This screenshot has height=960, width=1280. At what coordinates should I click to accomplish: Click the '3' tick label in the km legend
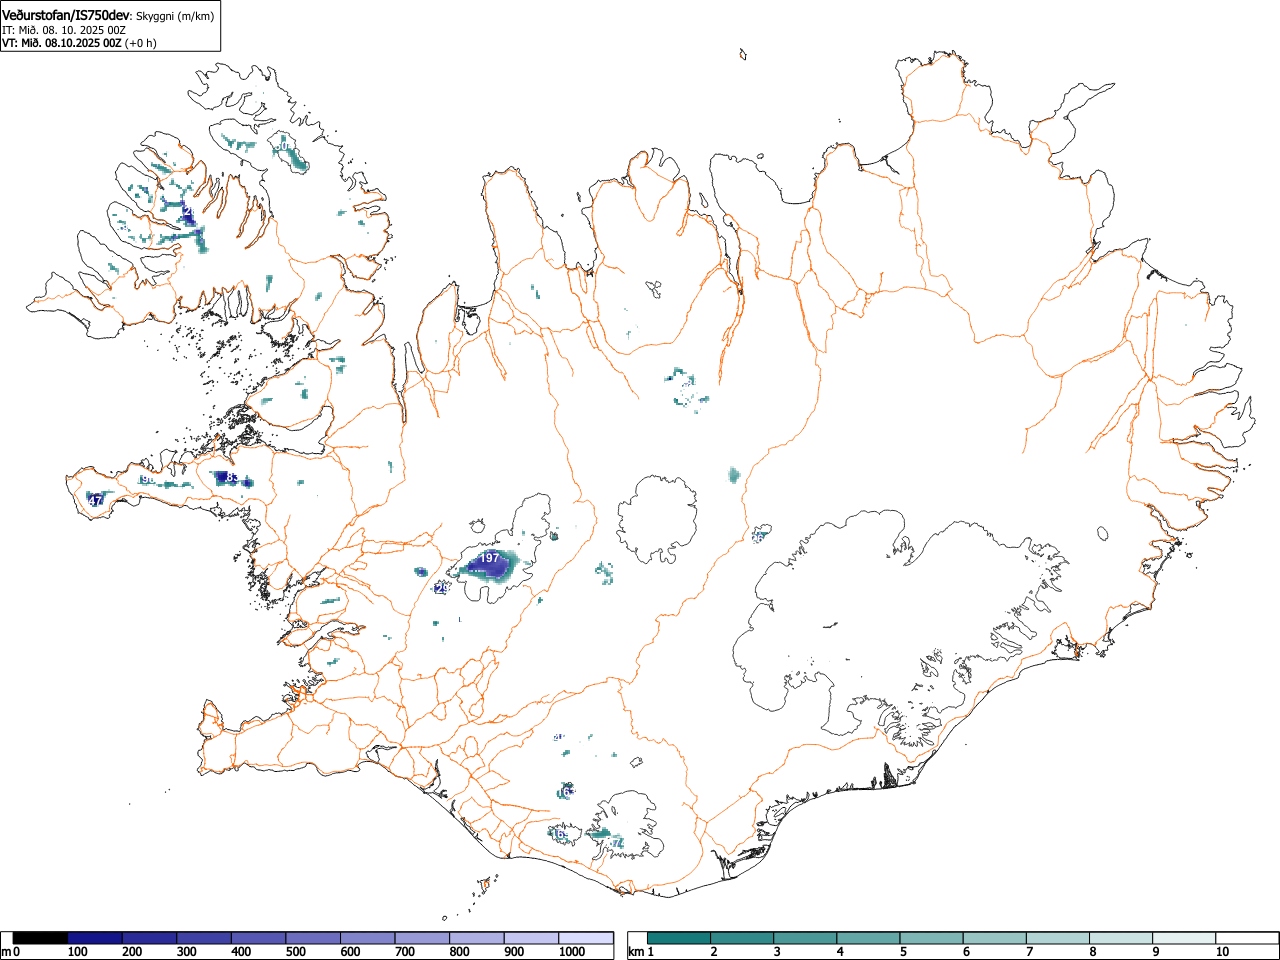777,952
